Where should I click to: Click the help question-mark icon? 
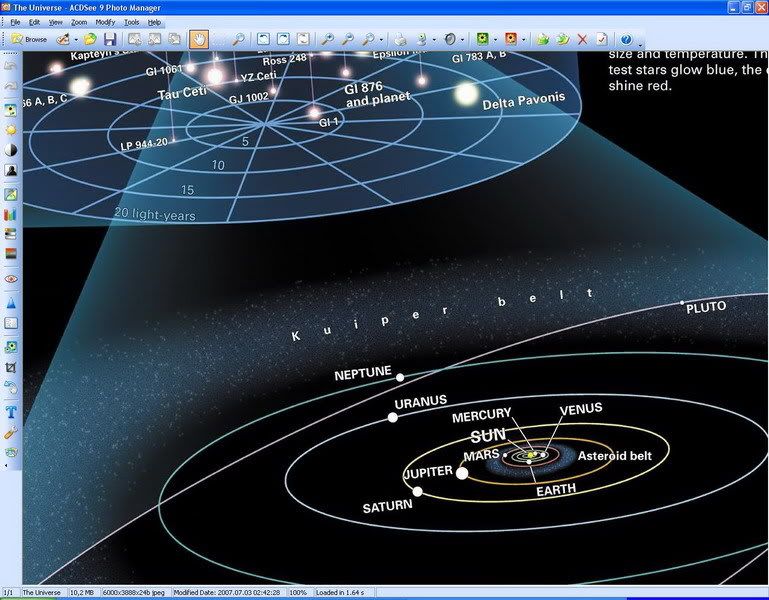(x=626, y=39)
